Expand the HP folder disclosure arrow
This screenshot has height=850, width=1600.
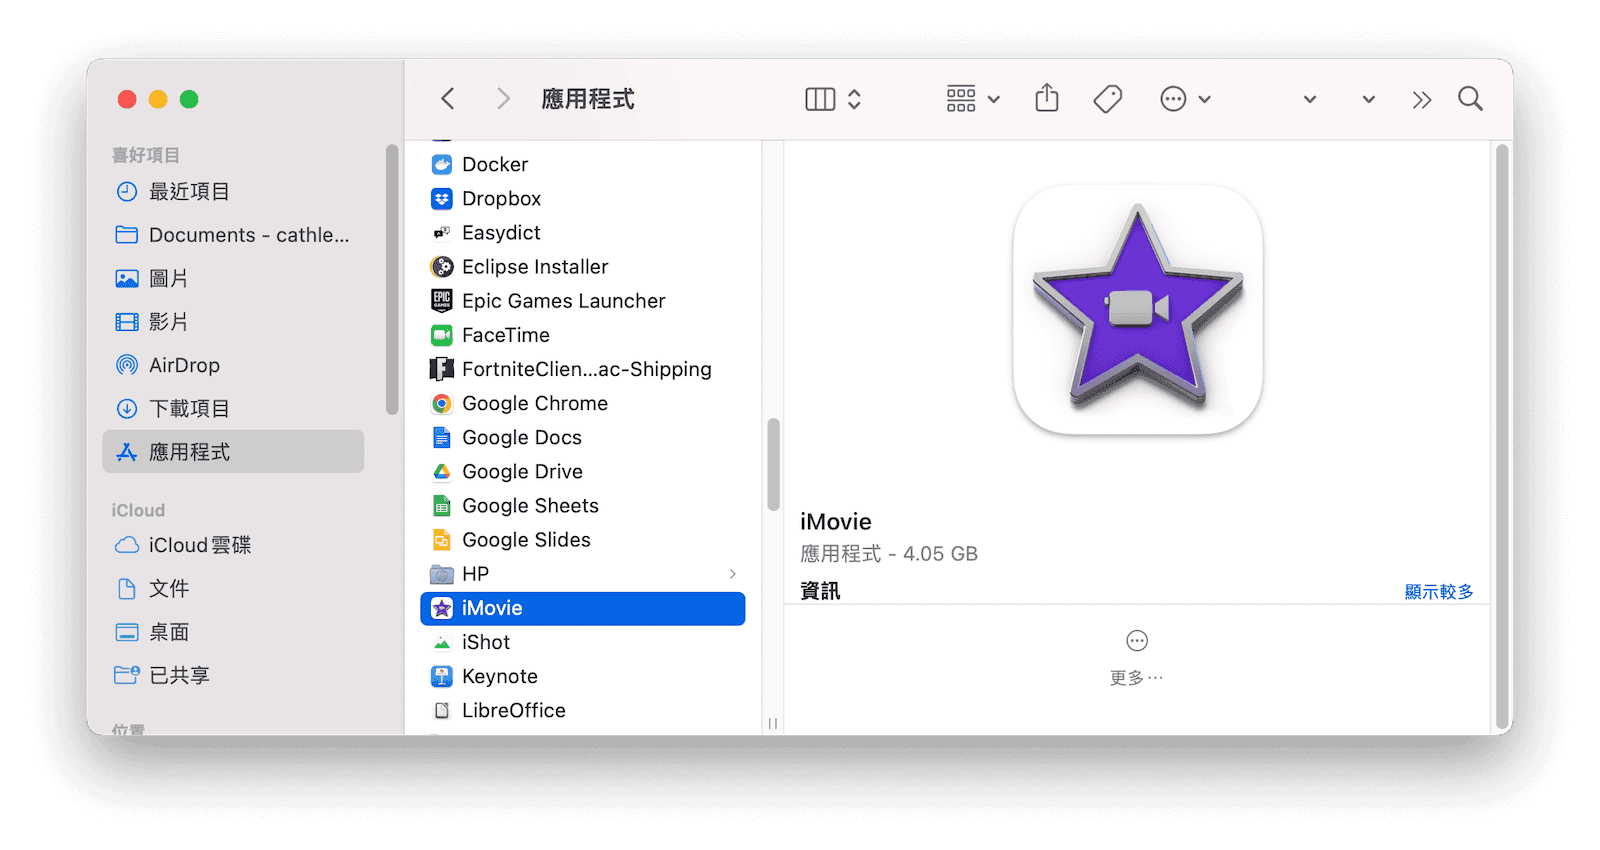[733, 574]
